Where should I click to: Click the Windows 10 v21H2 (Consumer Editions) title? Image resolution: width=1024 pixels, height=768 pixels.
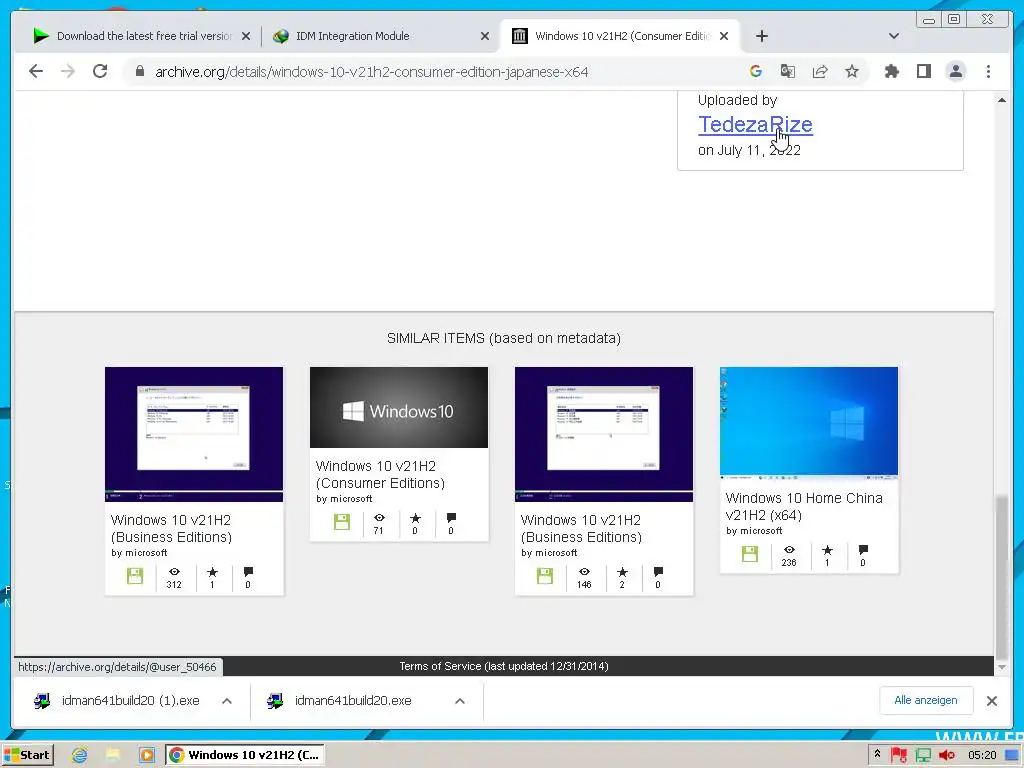[380, 475]
